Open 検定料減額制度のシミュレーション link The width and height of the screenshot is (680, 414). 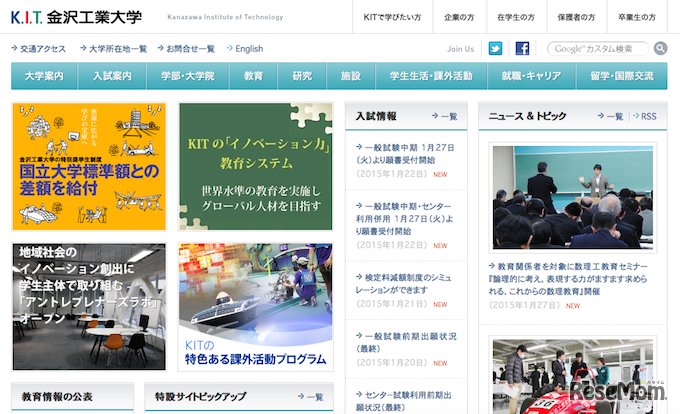[403, 284]
